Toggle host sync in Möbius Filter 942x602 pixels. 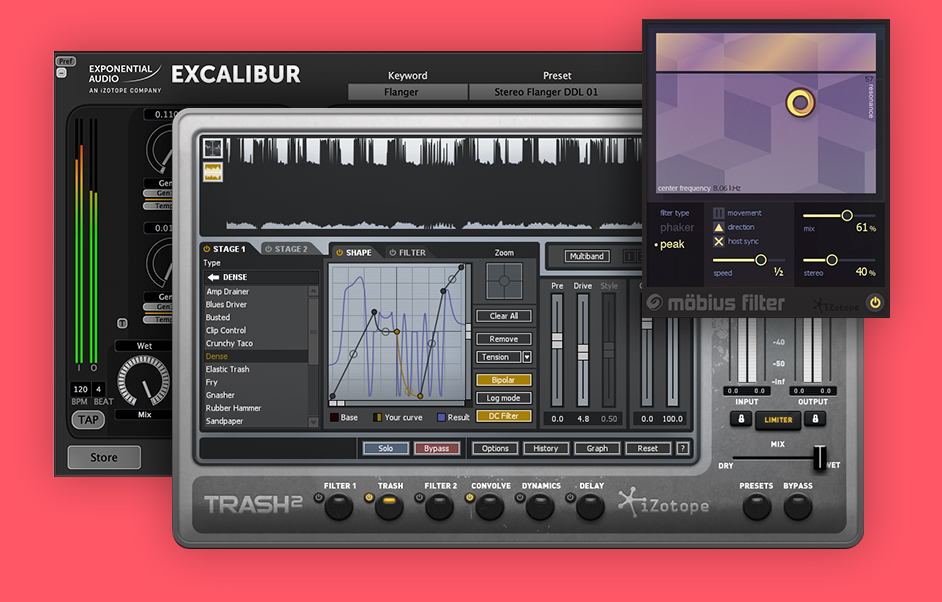(719, 242)
